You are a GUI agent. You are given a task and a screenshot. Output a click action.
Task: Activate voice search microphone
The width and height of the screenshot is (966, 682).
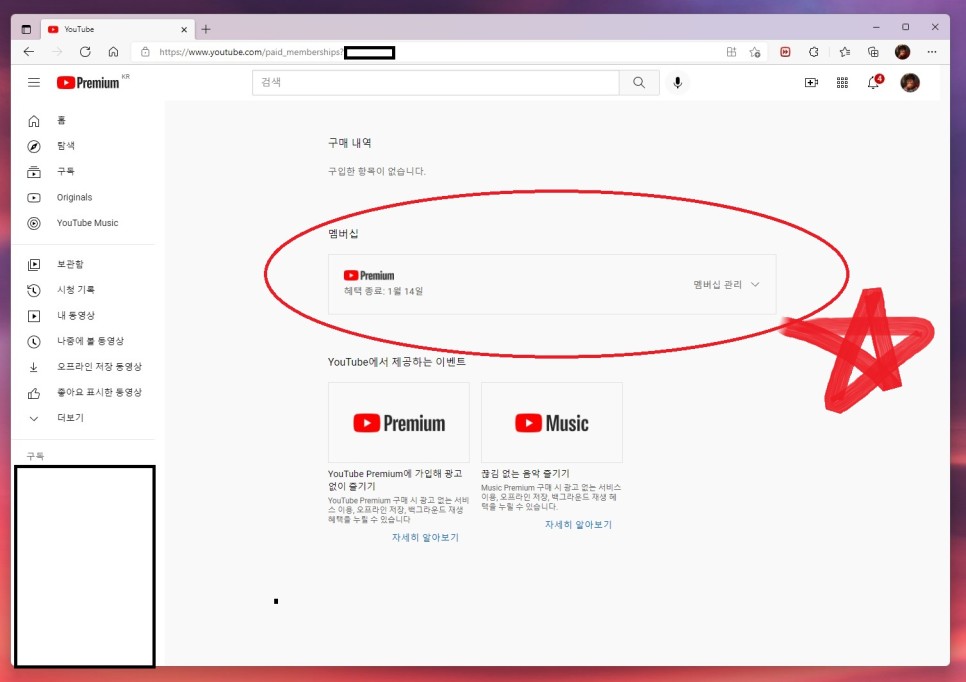click(677, 83)
